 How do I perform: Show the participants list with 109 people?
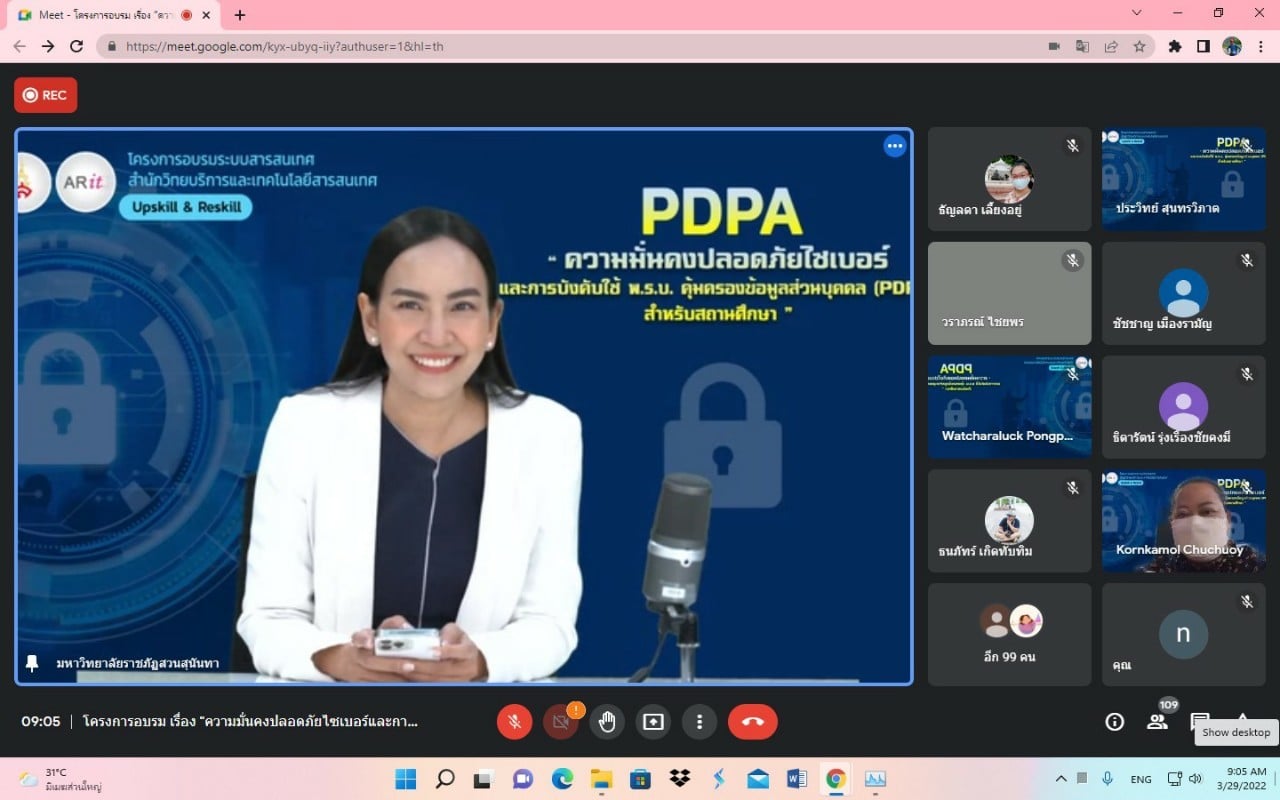1157,722
